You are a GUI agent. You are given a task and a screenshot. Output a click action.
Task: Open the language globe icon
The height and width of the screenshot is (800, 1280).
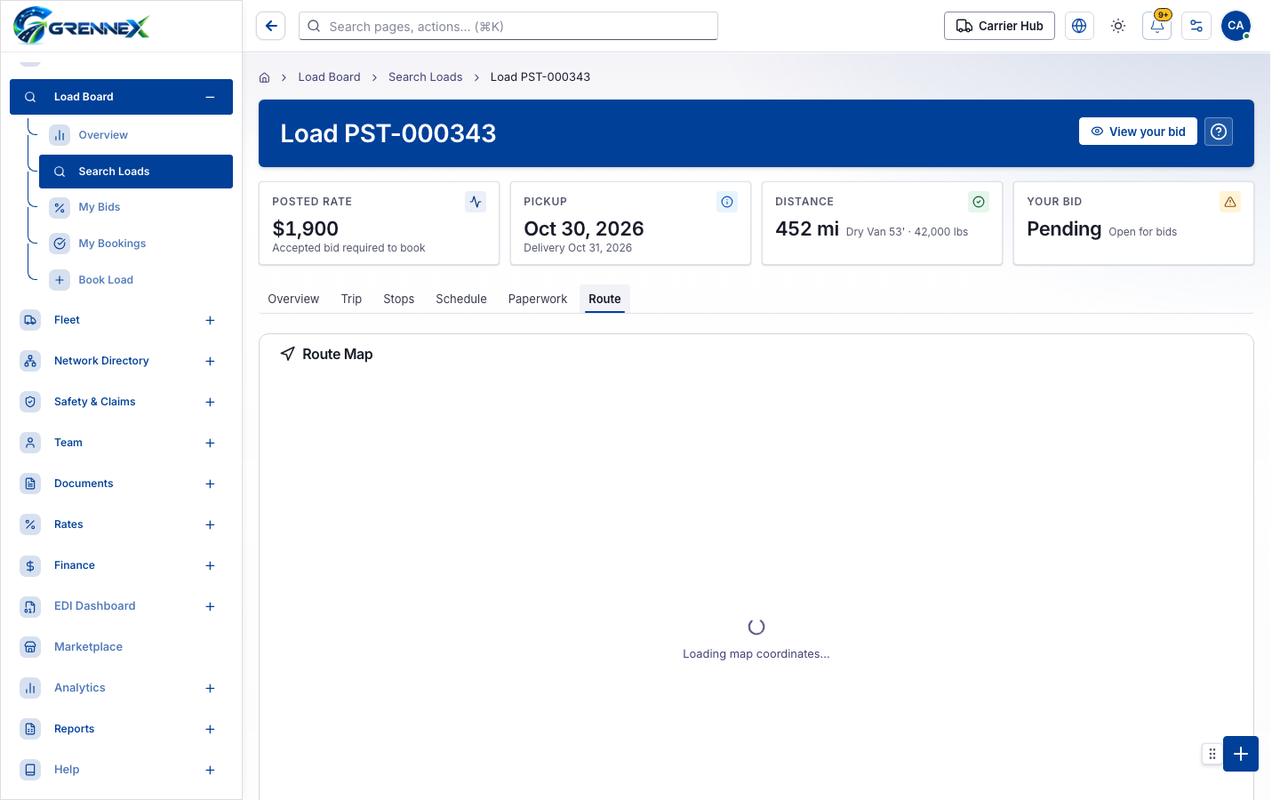click(x=1079, y=26)
